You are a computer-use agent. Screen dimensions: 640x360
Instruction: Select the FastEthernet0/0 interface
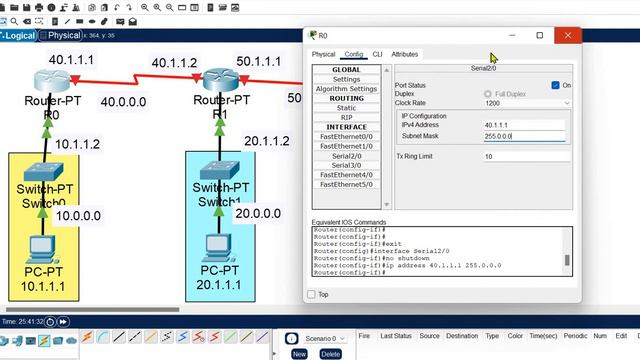[346, 136]
